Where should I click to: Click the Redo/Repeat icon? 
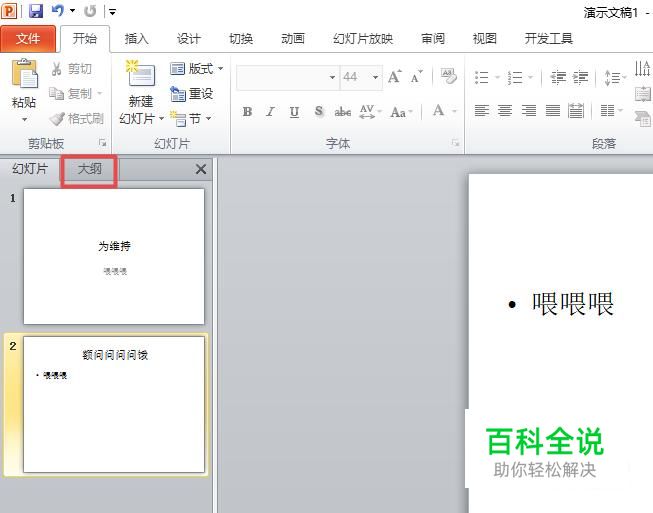click(90, 11)
